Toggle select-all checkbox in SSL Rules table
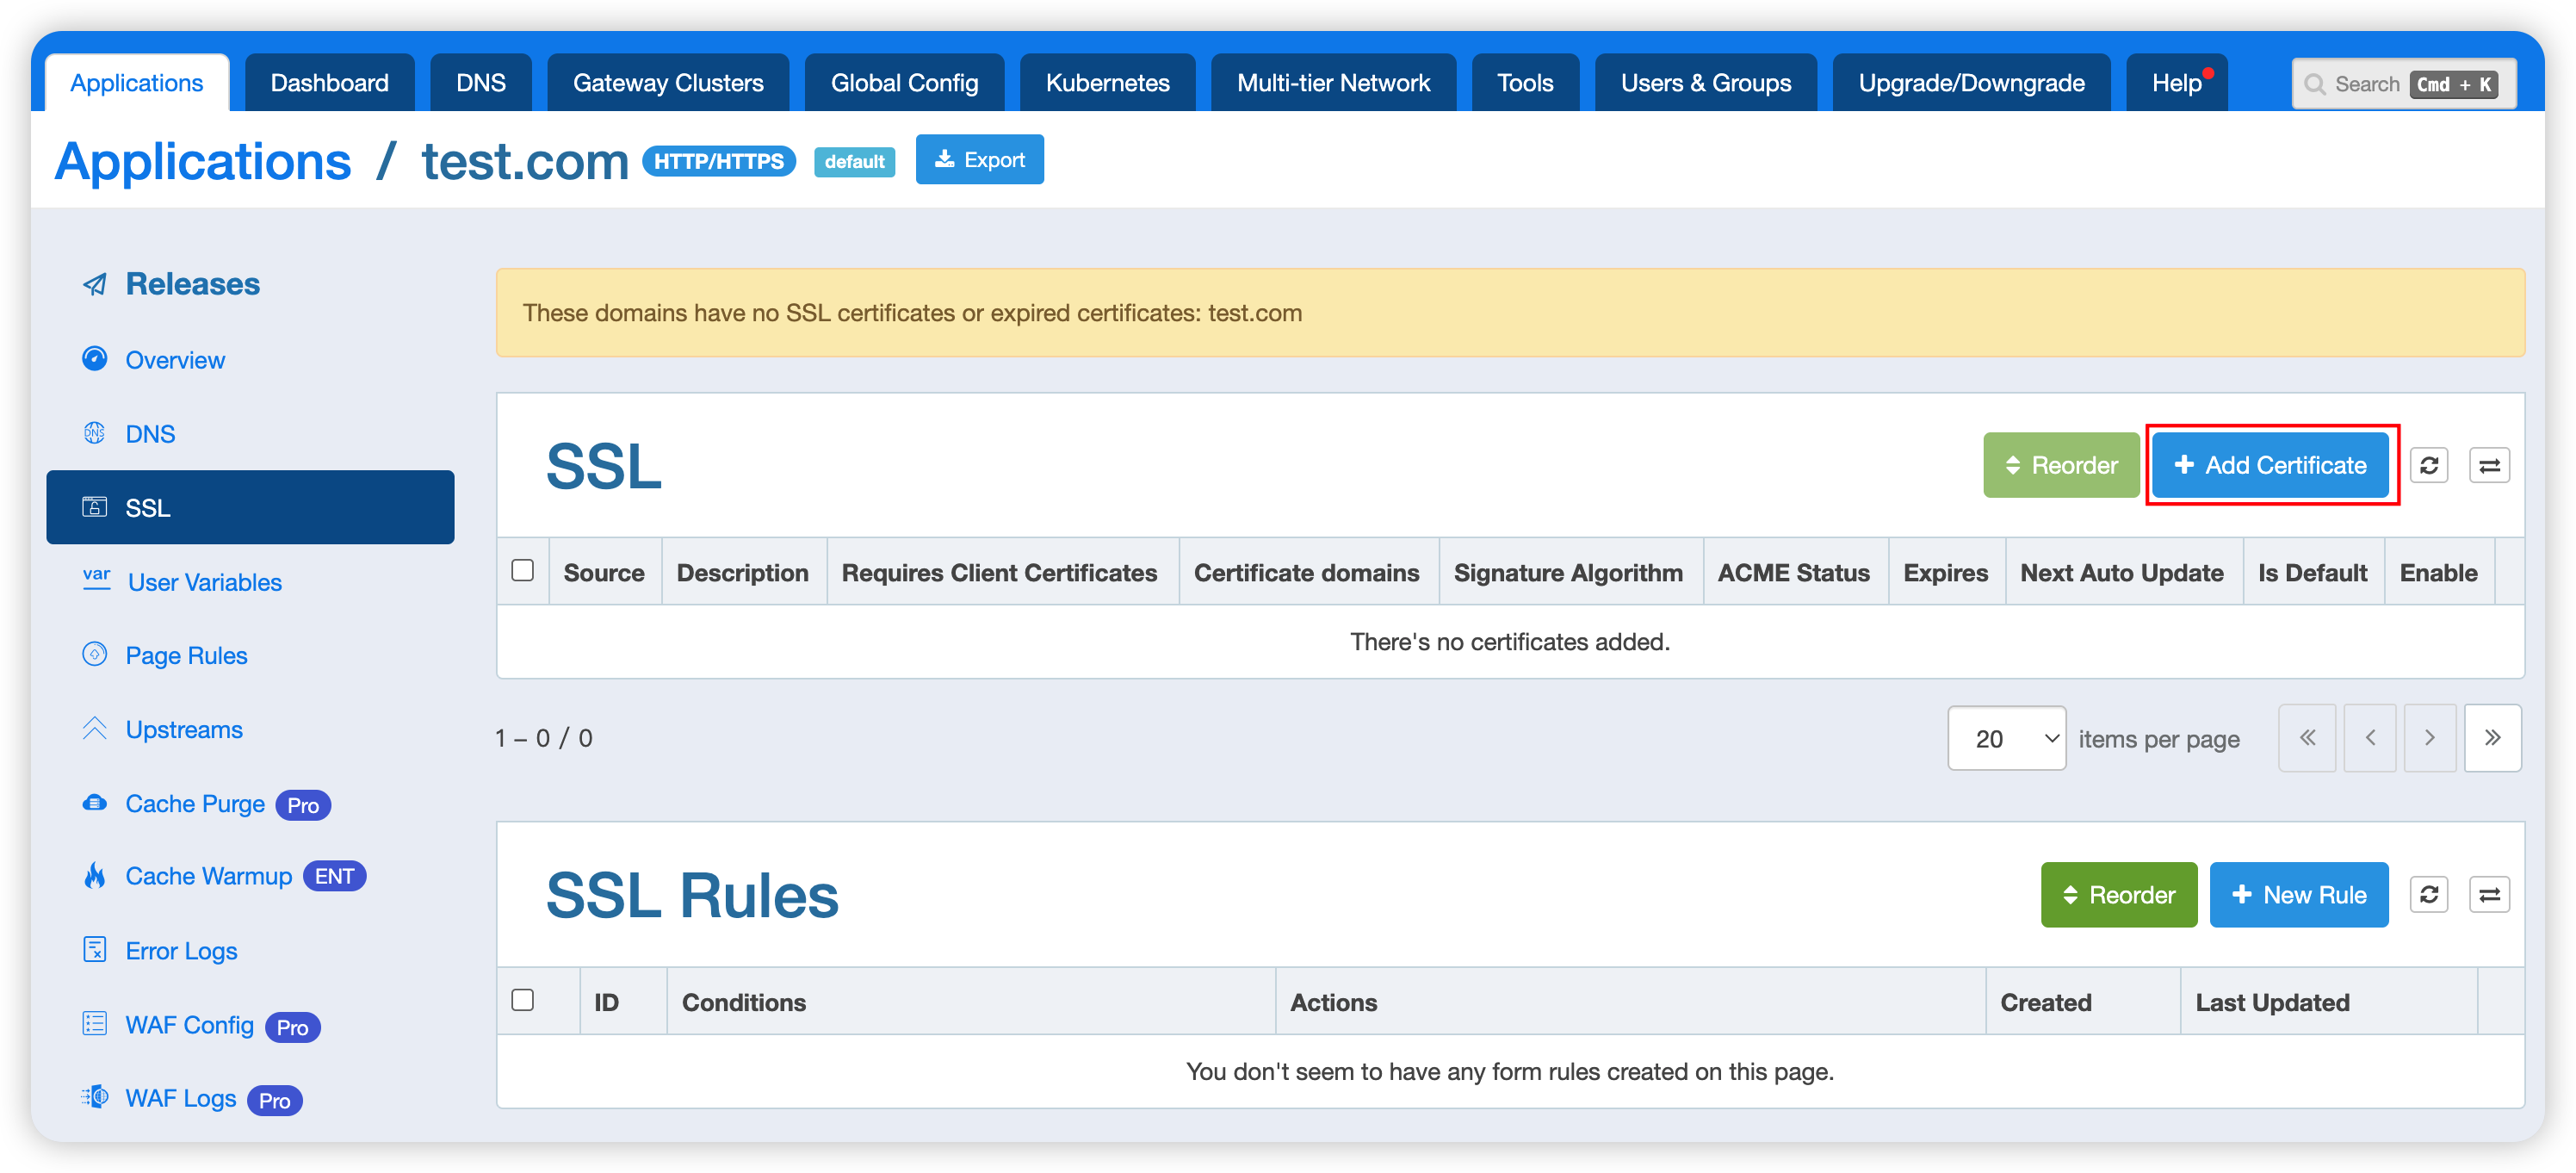The height and width of the screenshot is (1173, 2576). point(522,1001)
